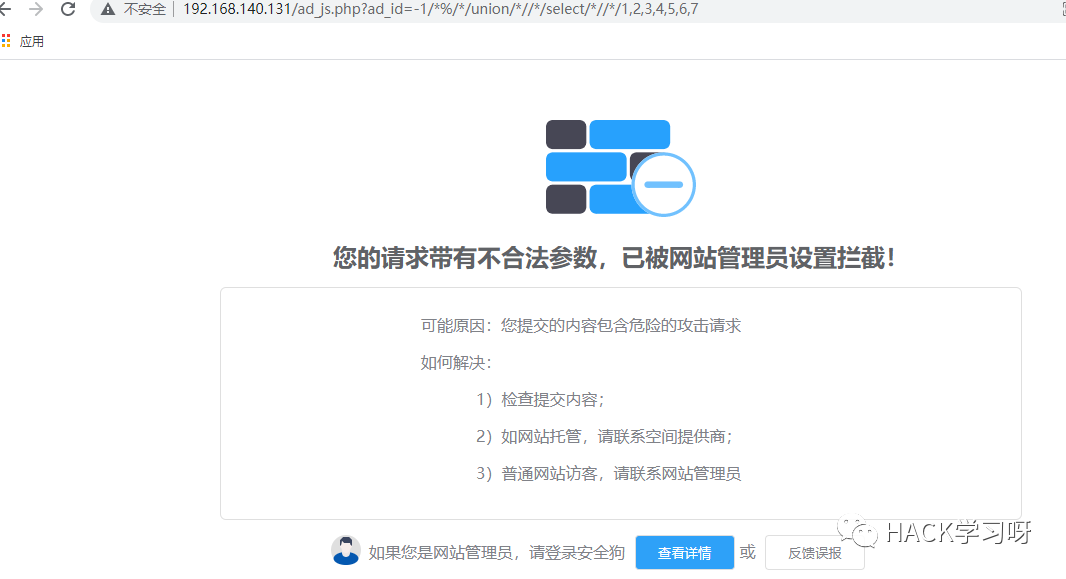Click the 可能原因 line
This screenshot has width=1066, height=579.
581,326
